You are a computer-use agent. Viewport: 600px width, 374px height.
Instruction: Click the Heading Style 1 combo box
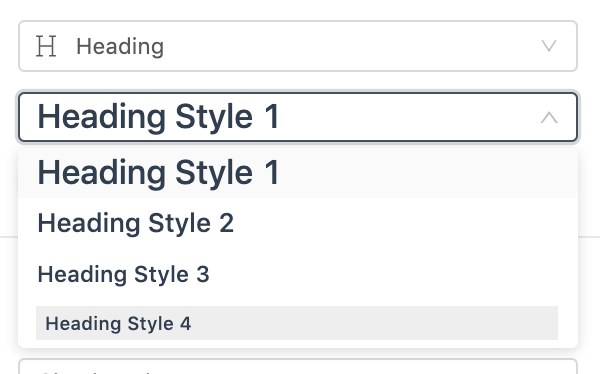[x=298, y=117]
